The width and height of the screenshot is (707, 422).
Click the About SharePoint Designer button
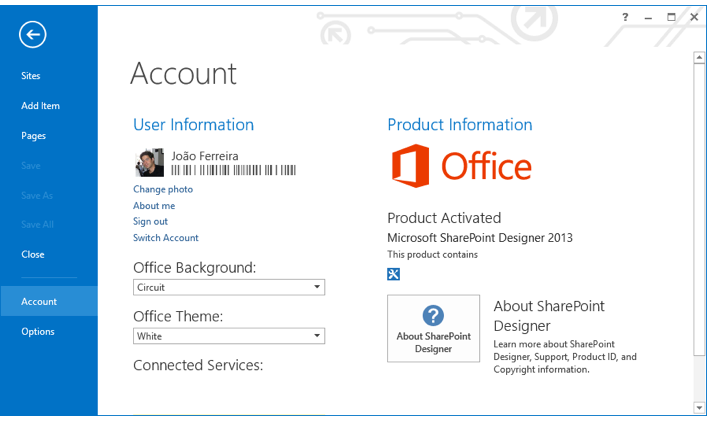pos(433,328)
